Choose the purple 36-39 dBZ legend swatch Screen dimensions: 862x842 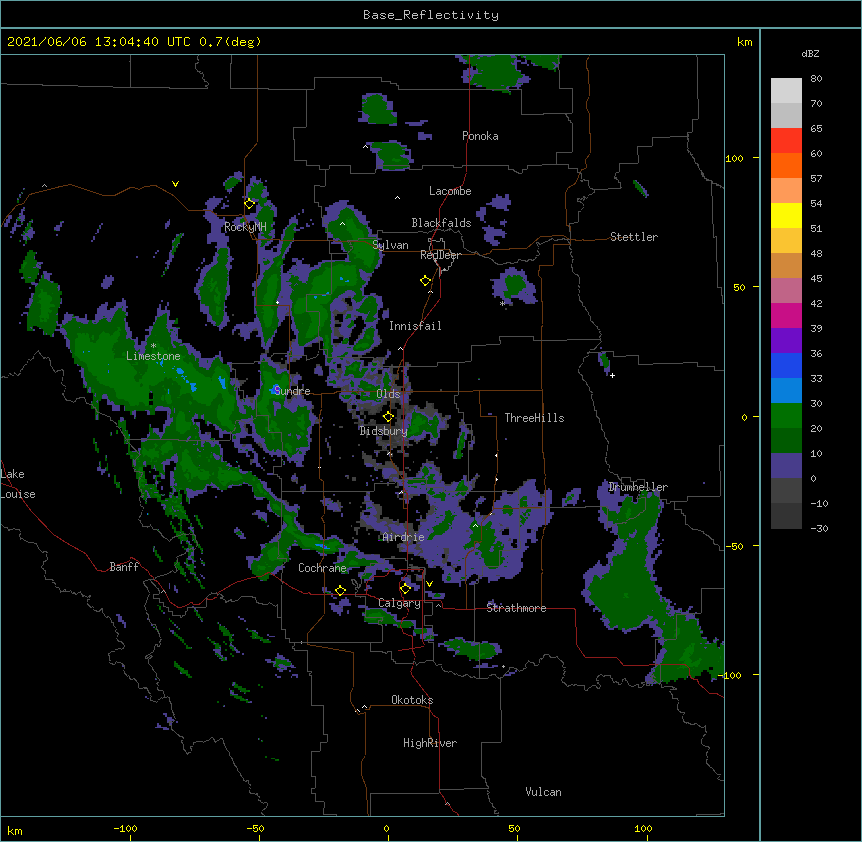pyautogui.click(x=786, y=341)
